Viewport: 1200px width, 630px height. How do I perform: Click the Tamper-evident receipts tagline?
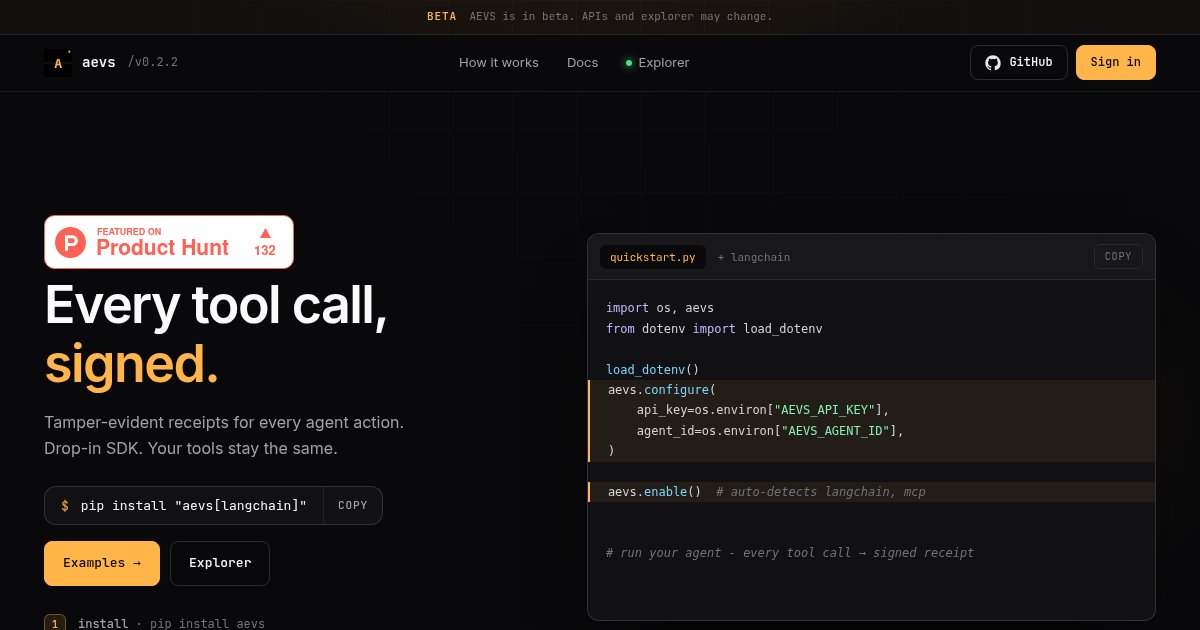click(224, 422)
